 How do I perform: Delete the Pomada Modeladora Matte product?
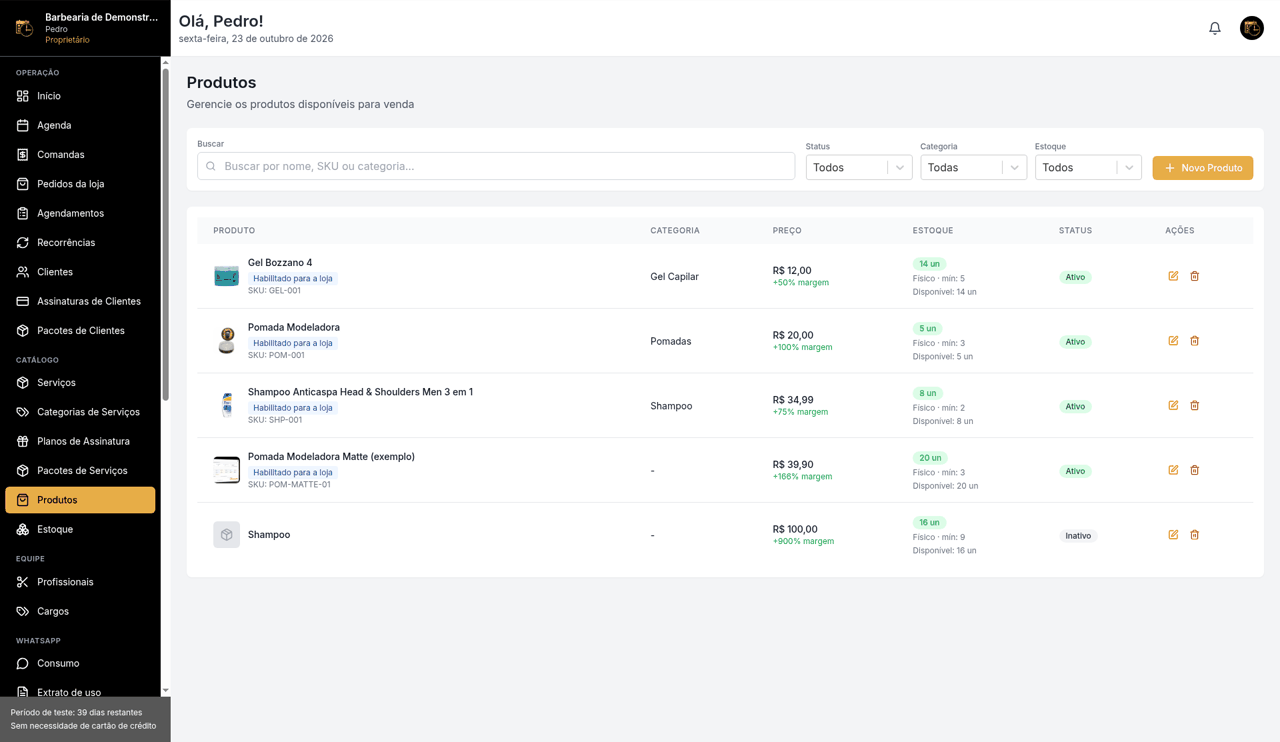1194,470
